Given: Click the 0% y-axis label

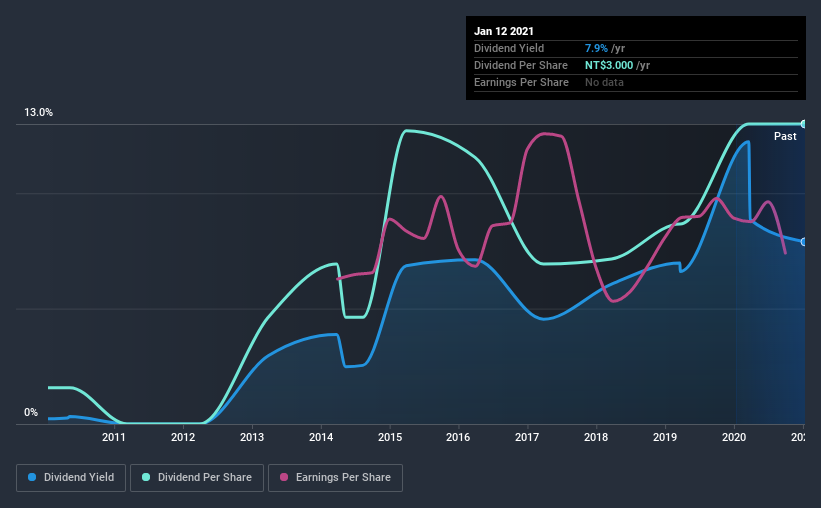Looking at the screenshot, I should 31,413.
